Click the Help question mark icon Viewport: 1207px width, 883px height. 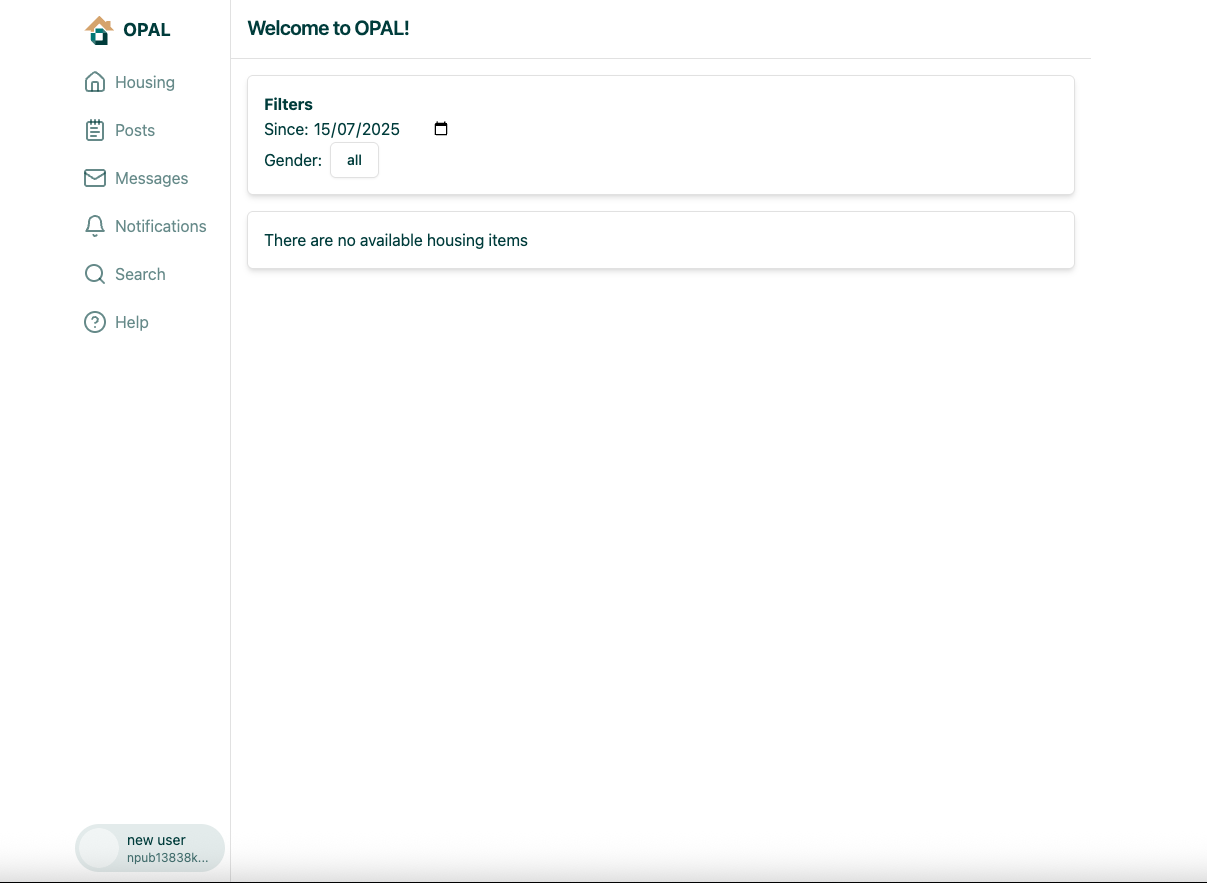95,322
